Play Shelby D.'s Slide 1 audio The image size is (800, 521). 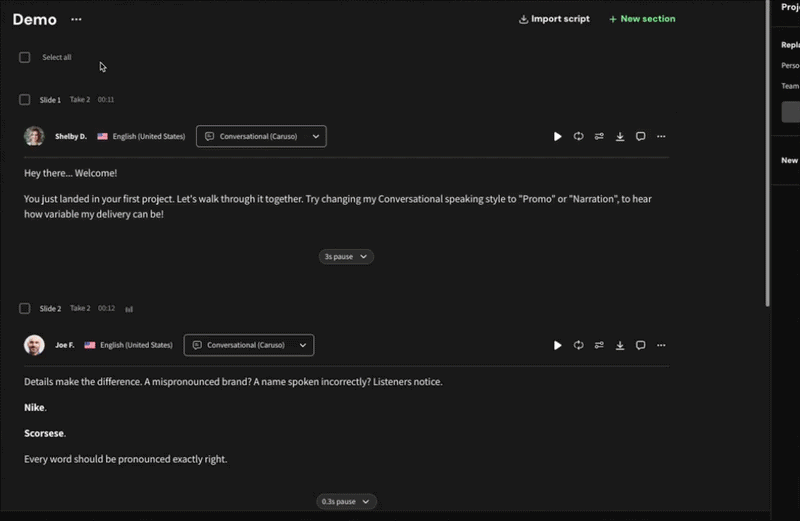tap(558, 137)
